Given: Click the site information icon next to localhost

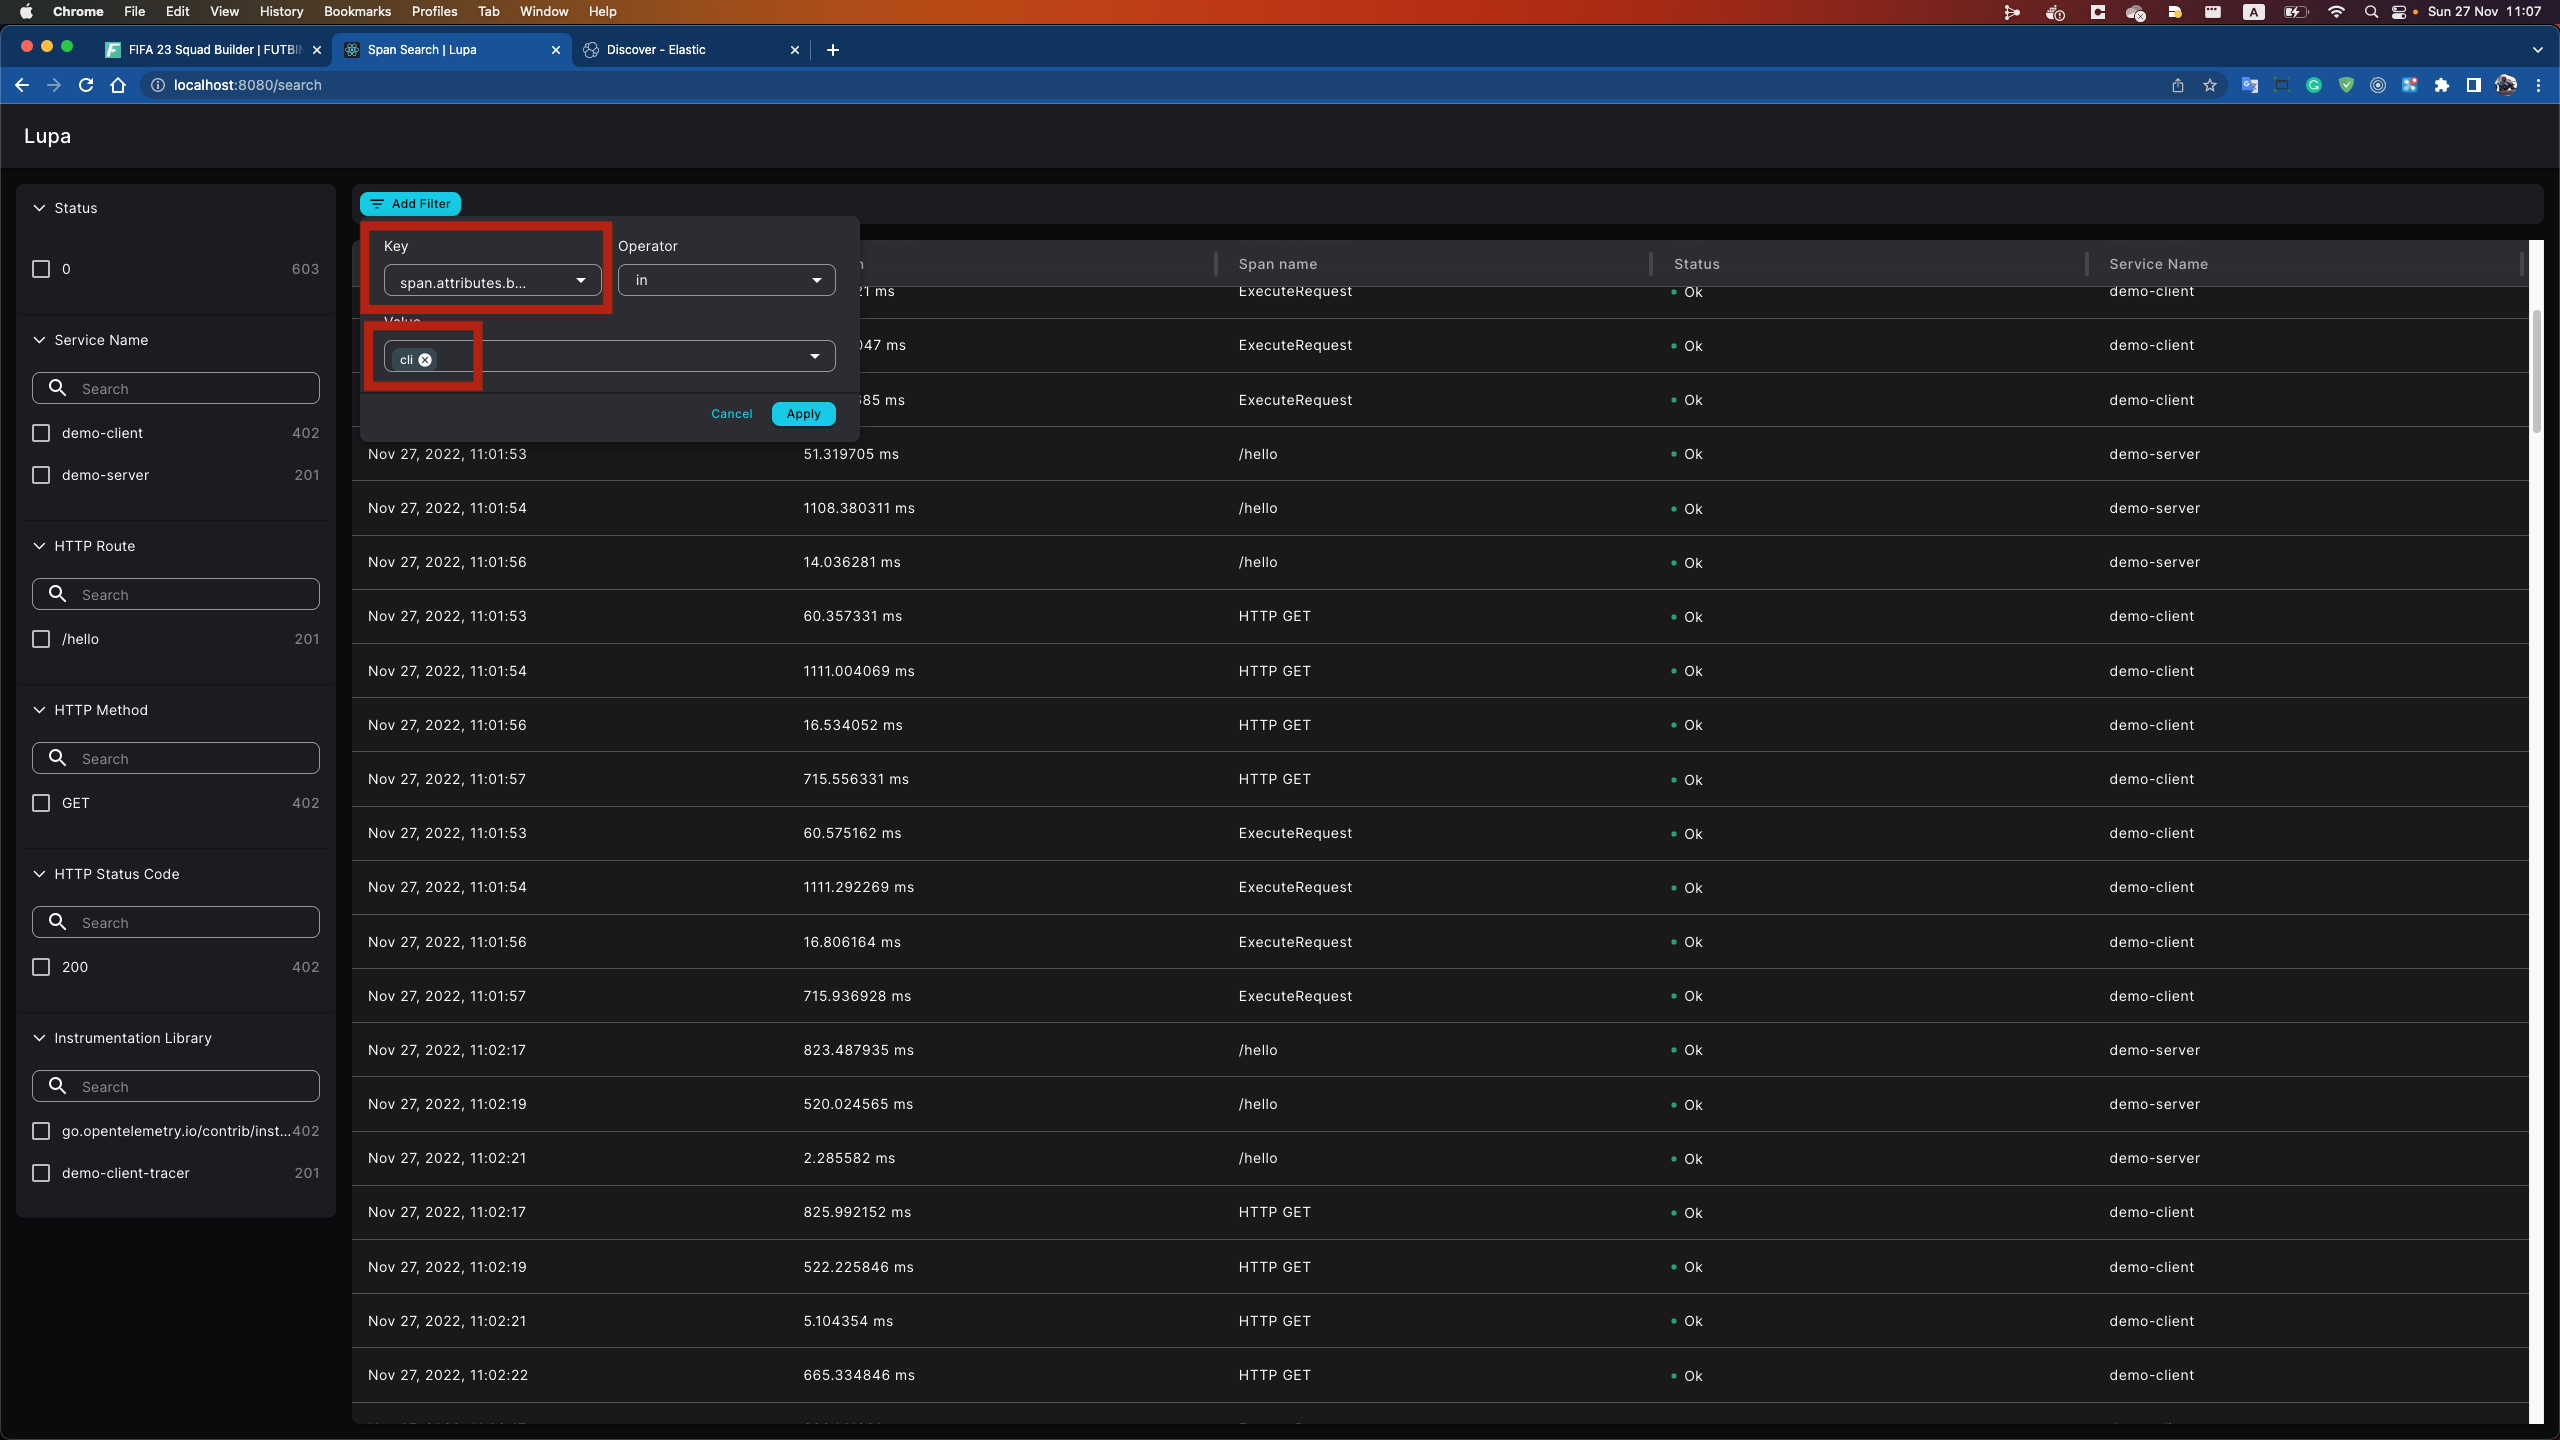Looking at the screenshot, I should pos(157,85).
